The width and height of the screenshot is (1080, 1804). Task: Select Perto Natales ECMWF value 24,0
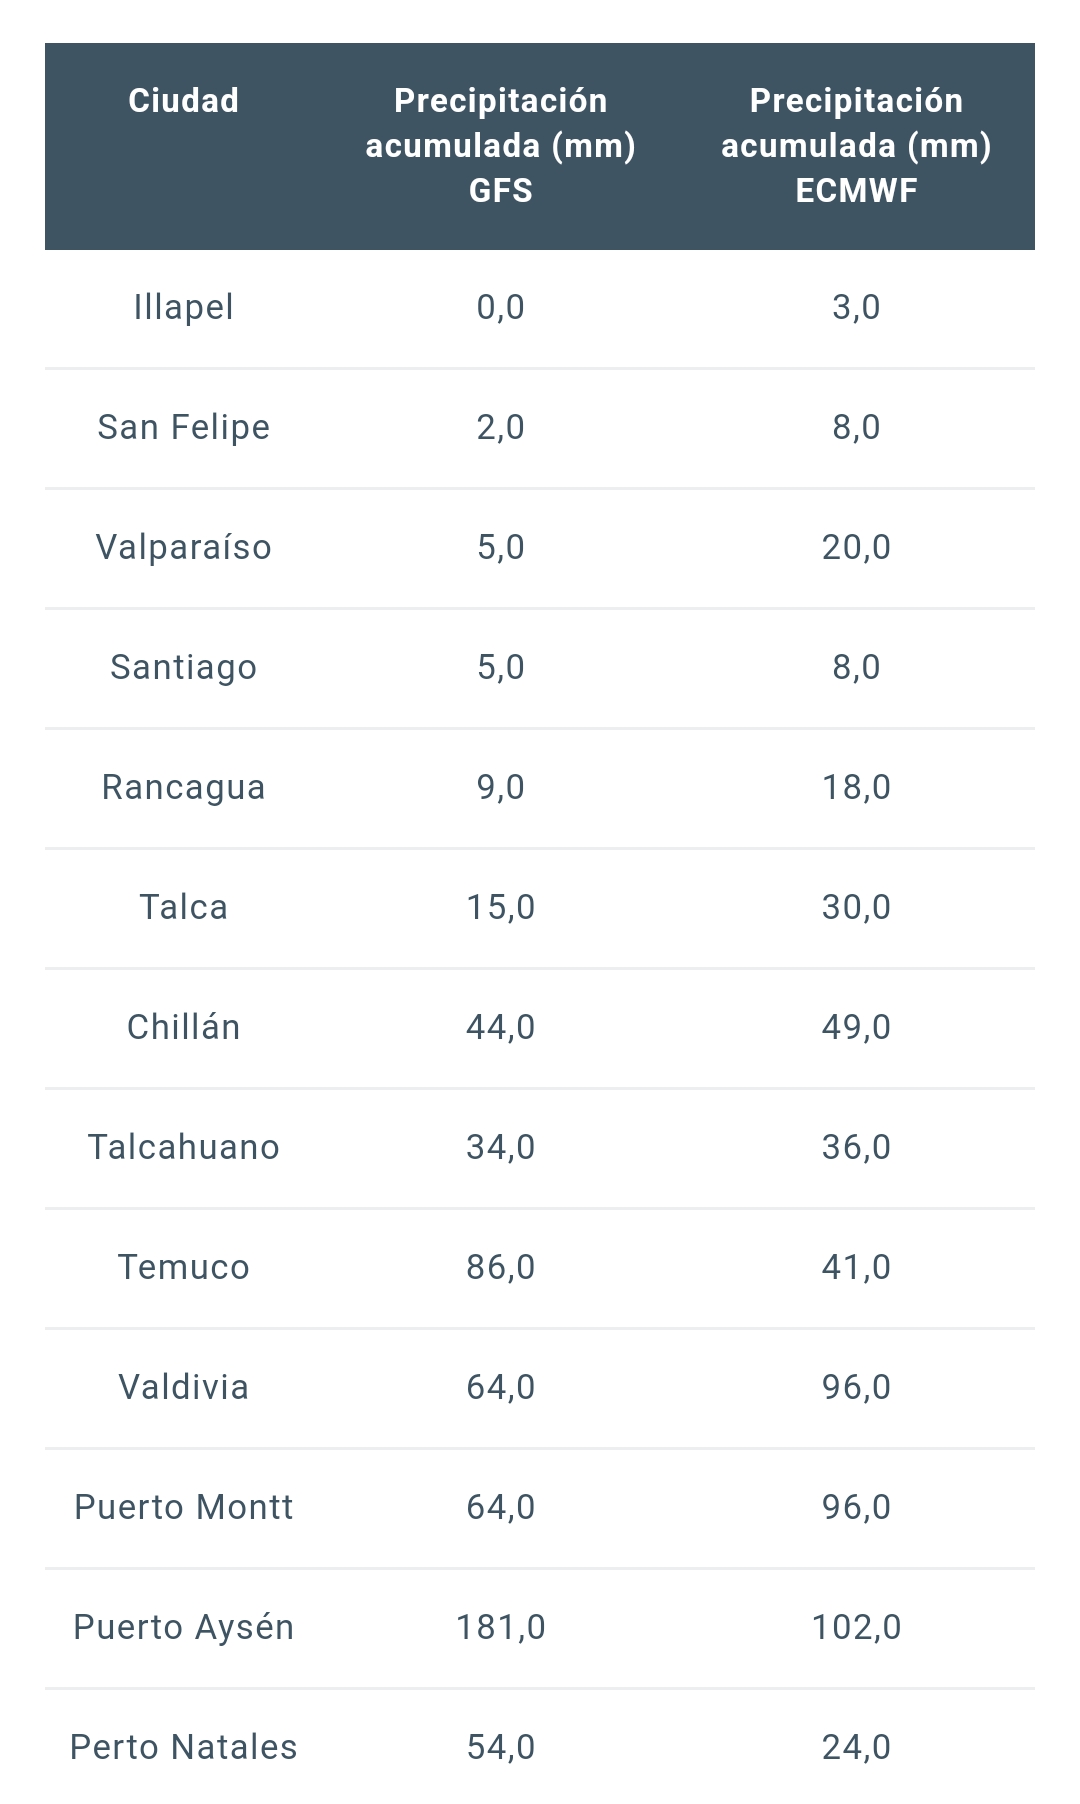pyautogui.click(x=856, y=1747)
